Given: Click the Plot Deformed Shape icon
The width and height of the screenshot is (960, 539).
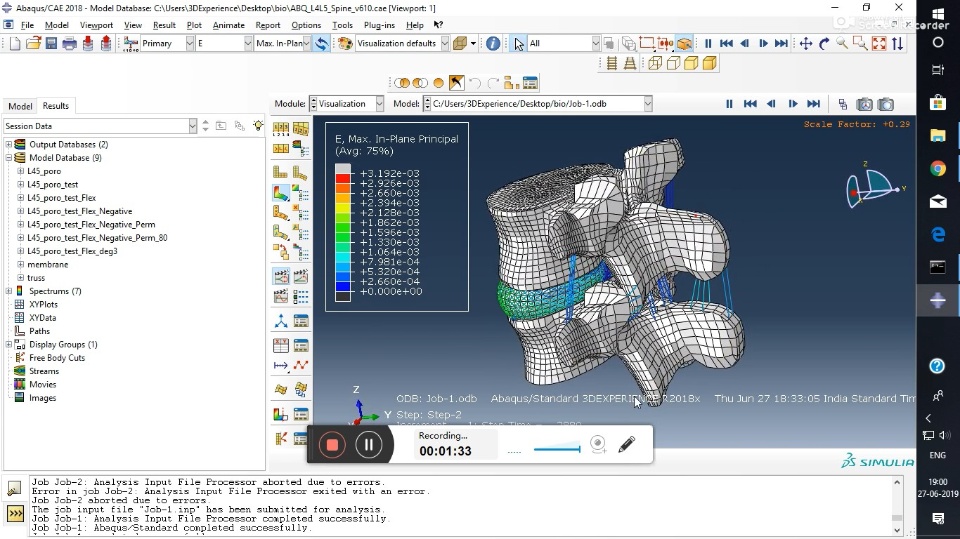Looking at the screenshot, I should [x=300, y=173].
